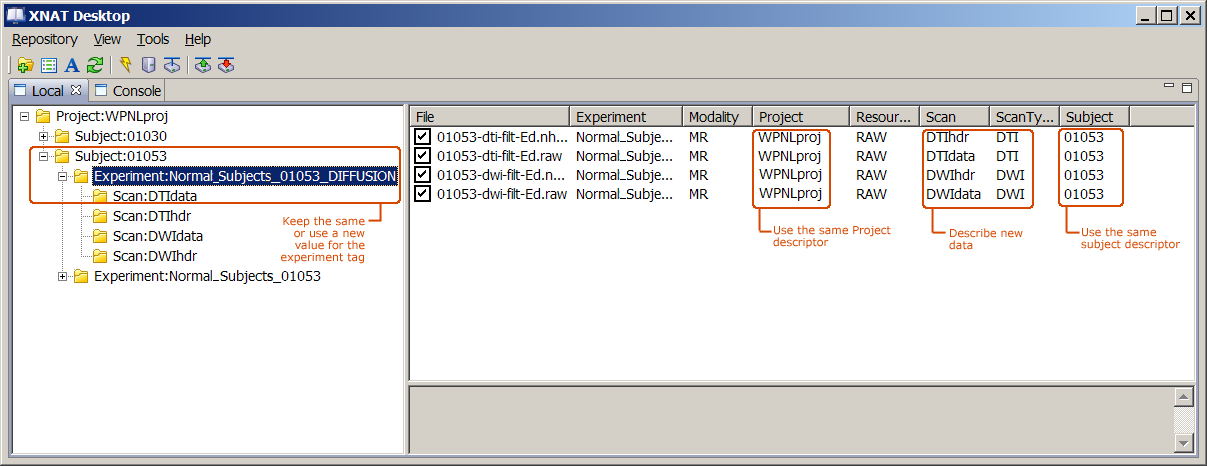The height and width of the screenshot is (466, 1207).
Task: Sort by the Modality column header
Action: coord(714,117)
